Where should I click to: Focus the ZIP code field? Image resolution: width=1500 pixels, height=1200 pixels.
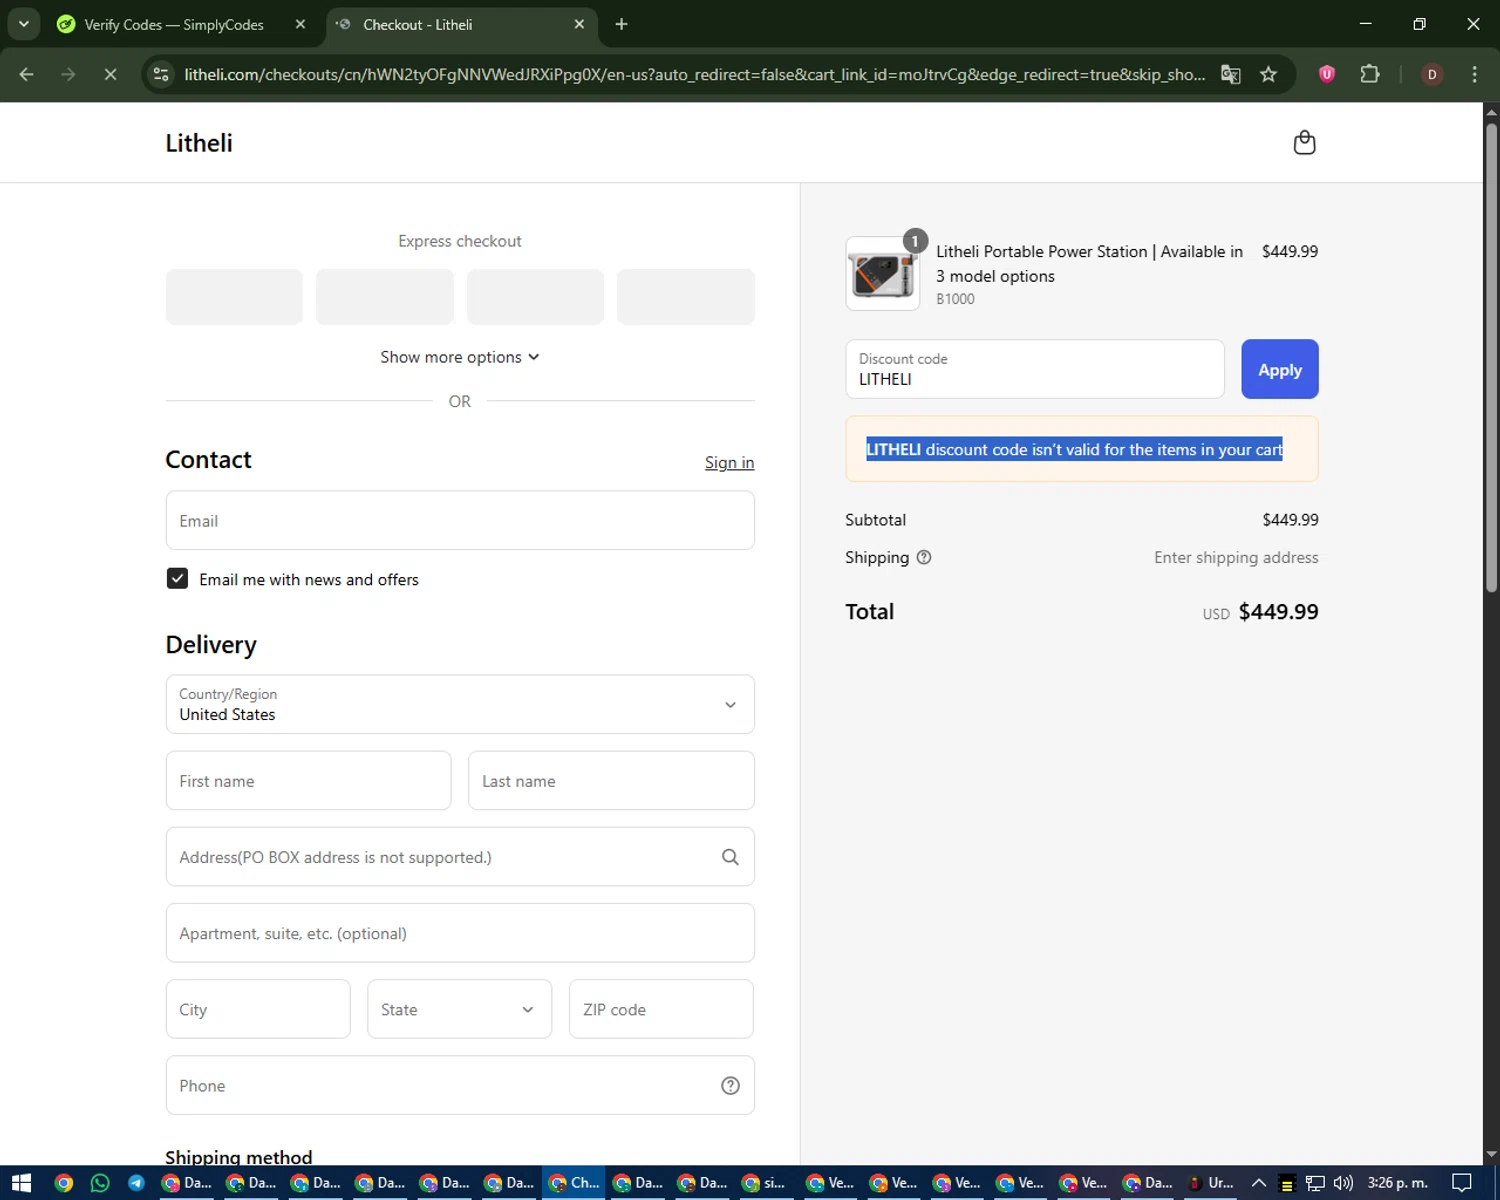click(x=661, y=1009)
